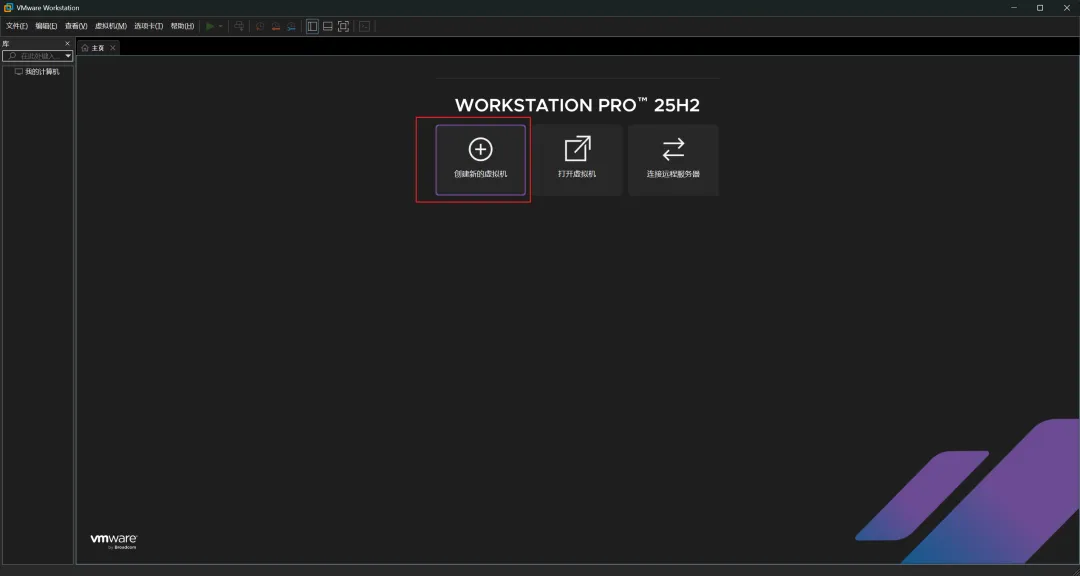Click the magnifier icon in library search
The width and height of the screenshot is (1080, 576).
(x=12, y=56)
